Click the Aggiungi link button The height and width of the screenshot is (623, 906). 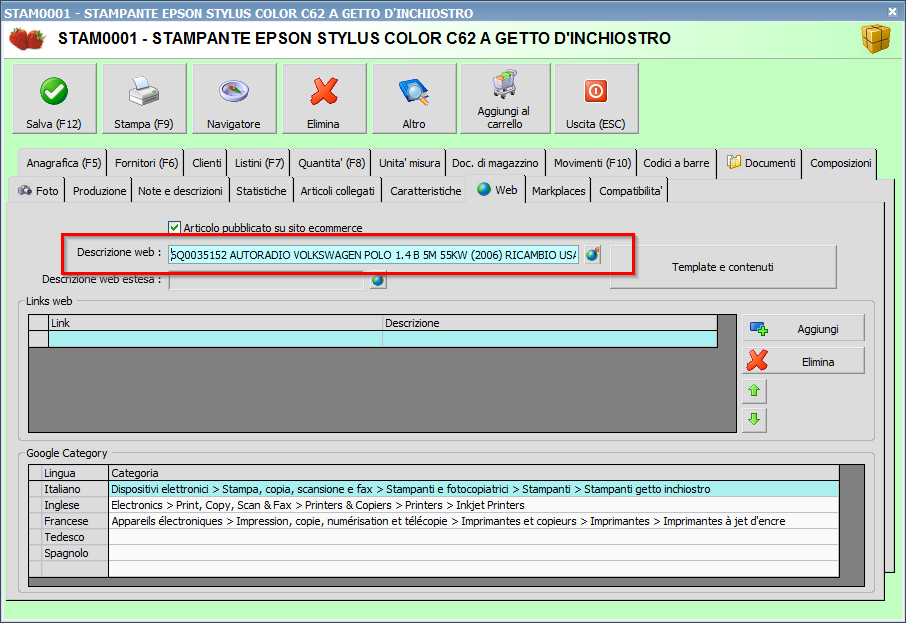coord(804,329)
